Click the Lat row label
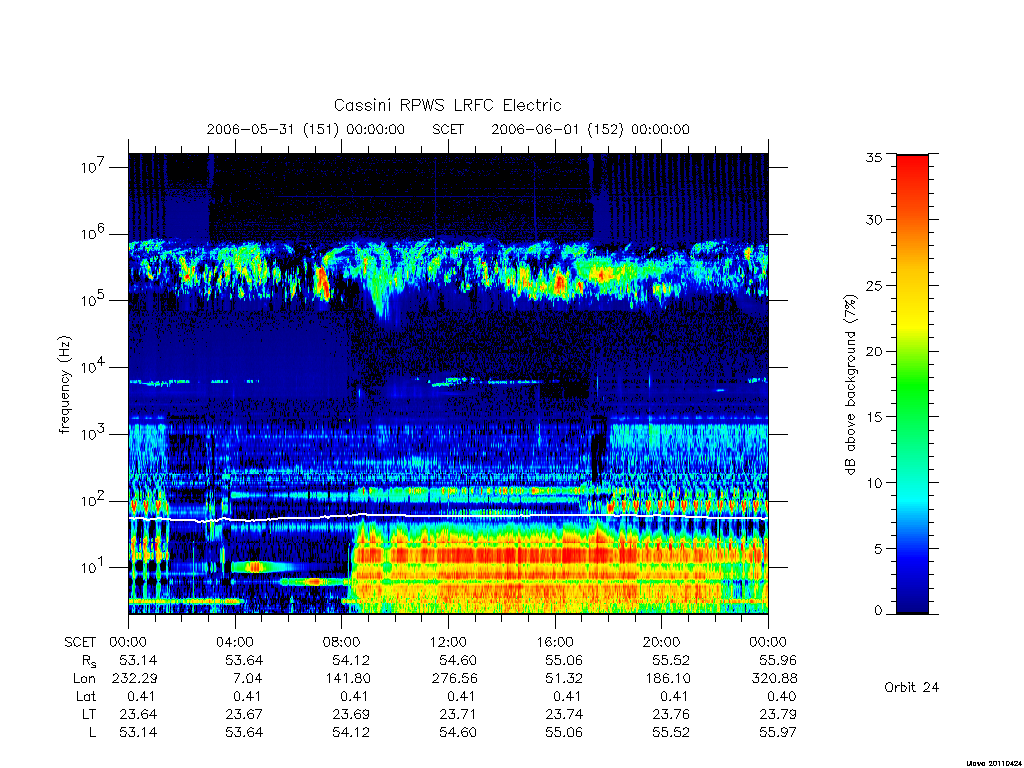This screenshot has width=1024, height=768. [x=86, y=696]
